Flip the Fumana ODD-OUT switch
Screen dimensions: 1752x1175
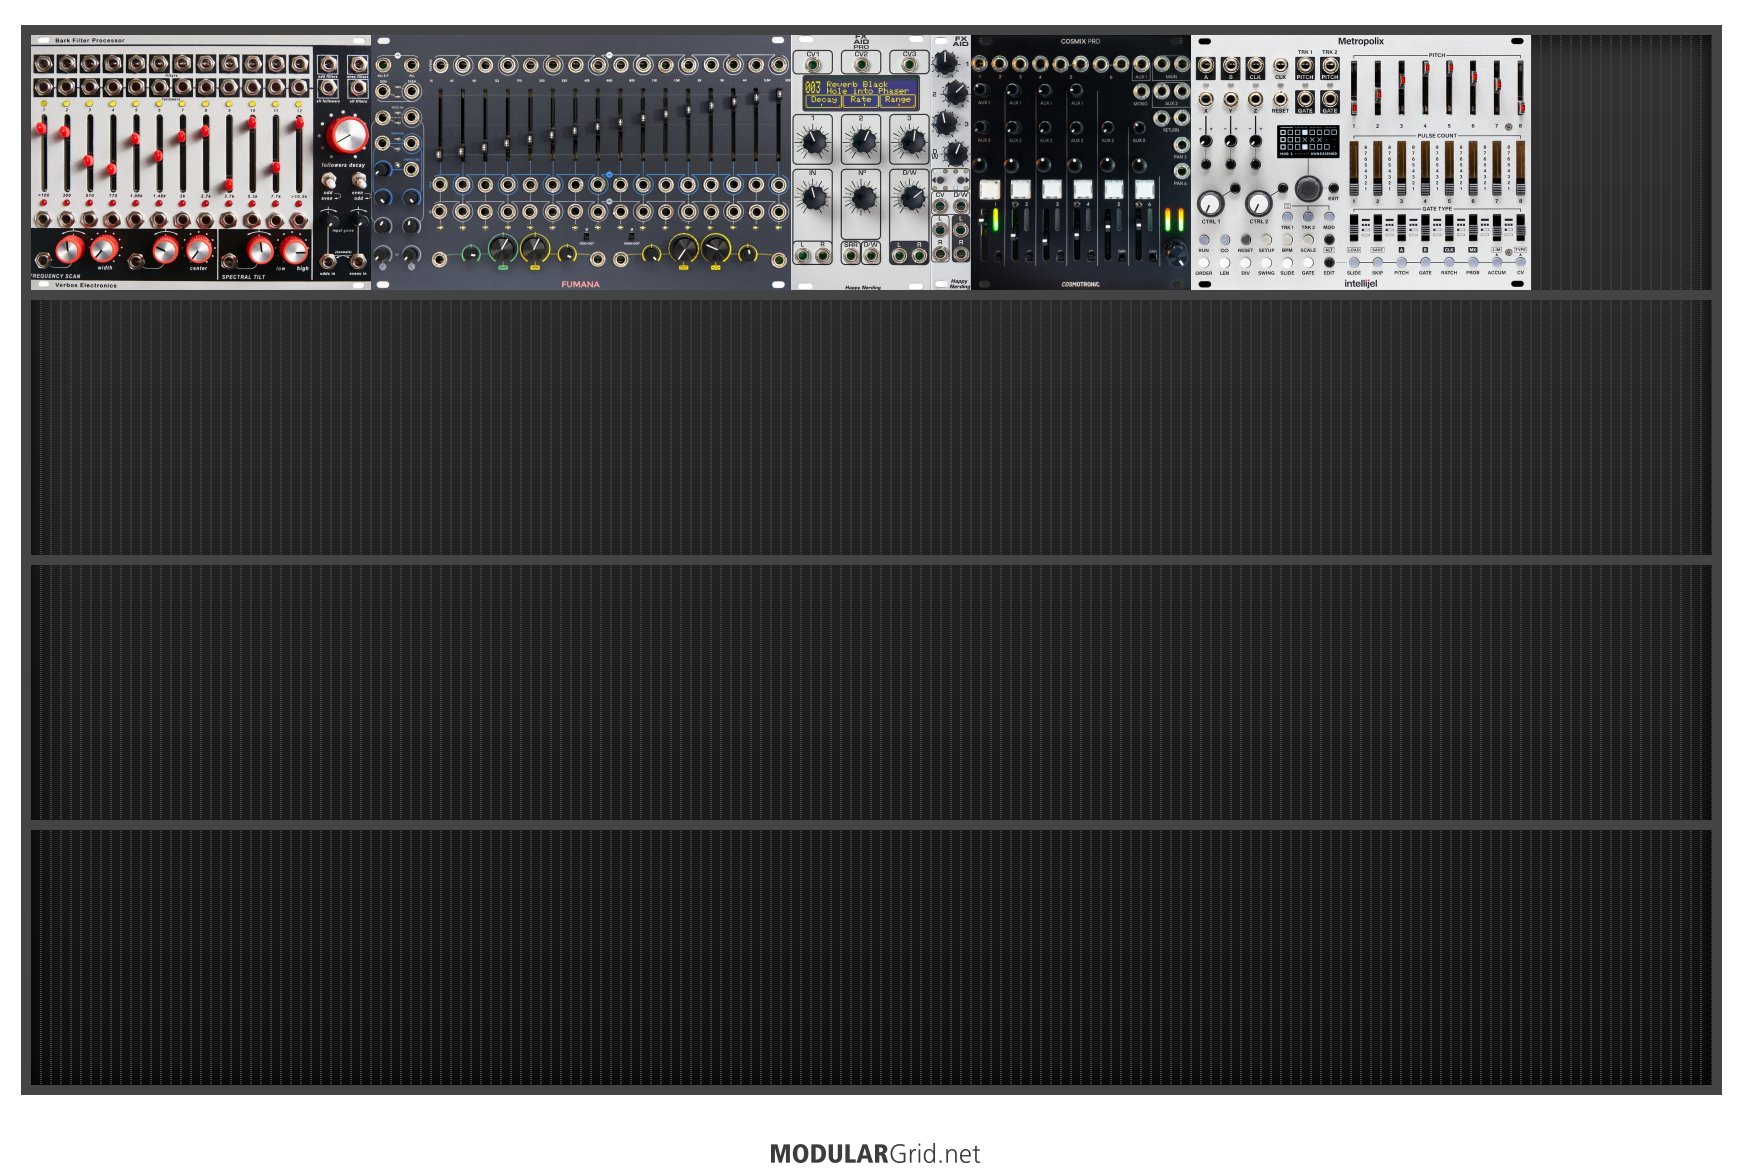pos(586,236)
